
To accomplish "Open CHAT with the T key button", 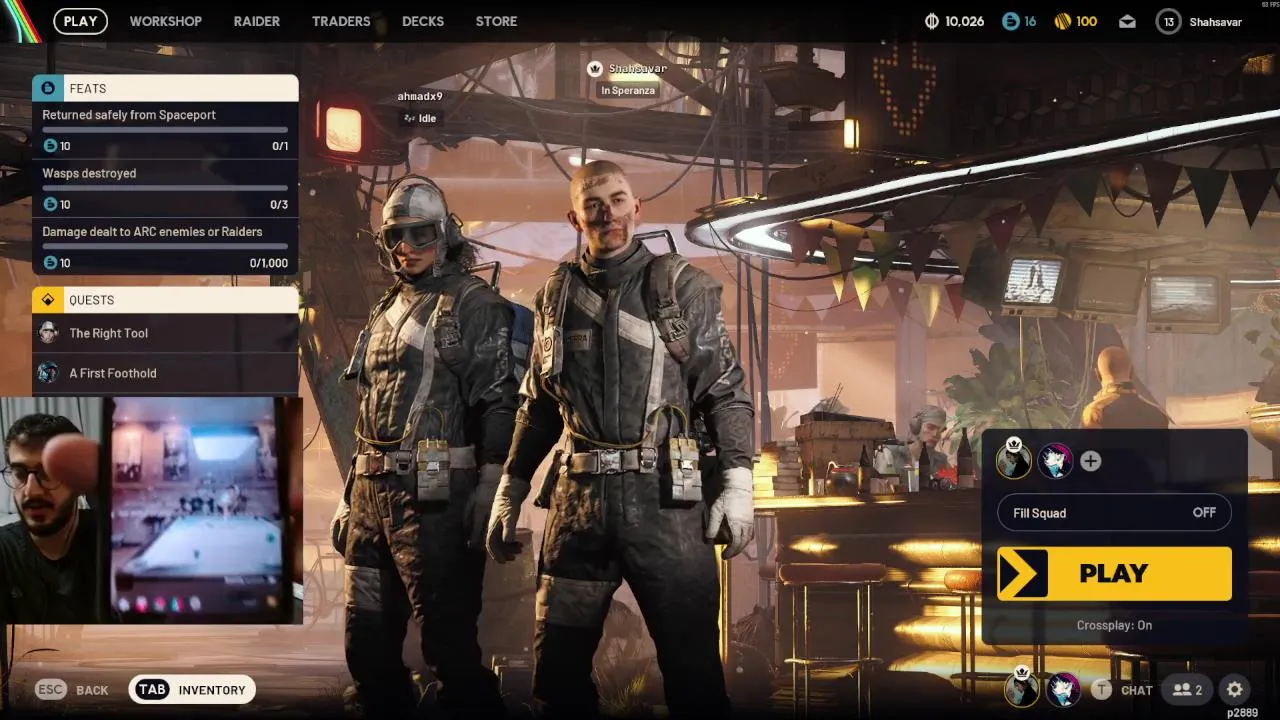I will pos(1122,690).
